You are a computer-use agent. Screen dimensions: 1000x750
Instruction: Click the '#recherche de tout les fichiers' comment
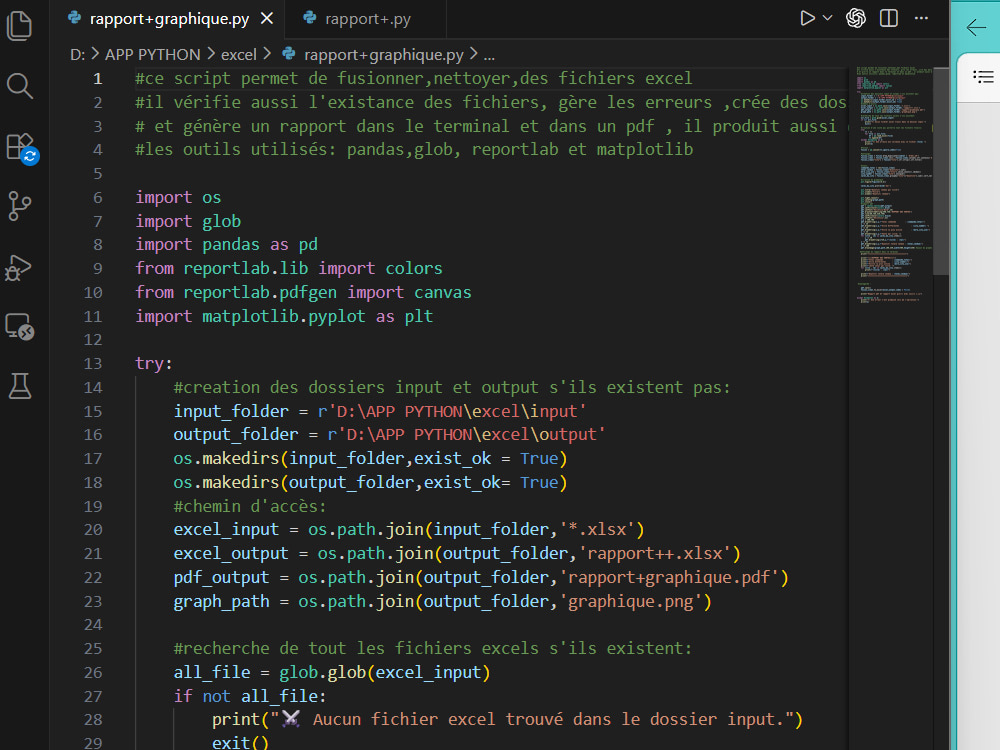432,649
